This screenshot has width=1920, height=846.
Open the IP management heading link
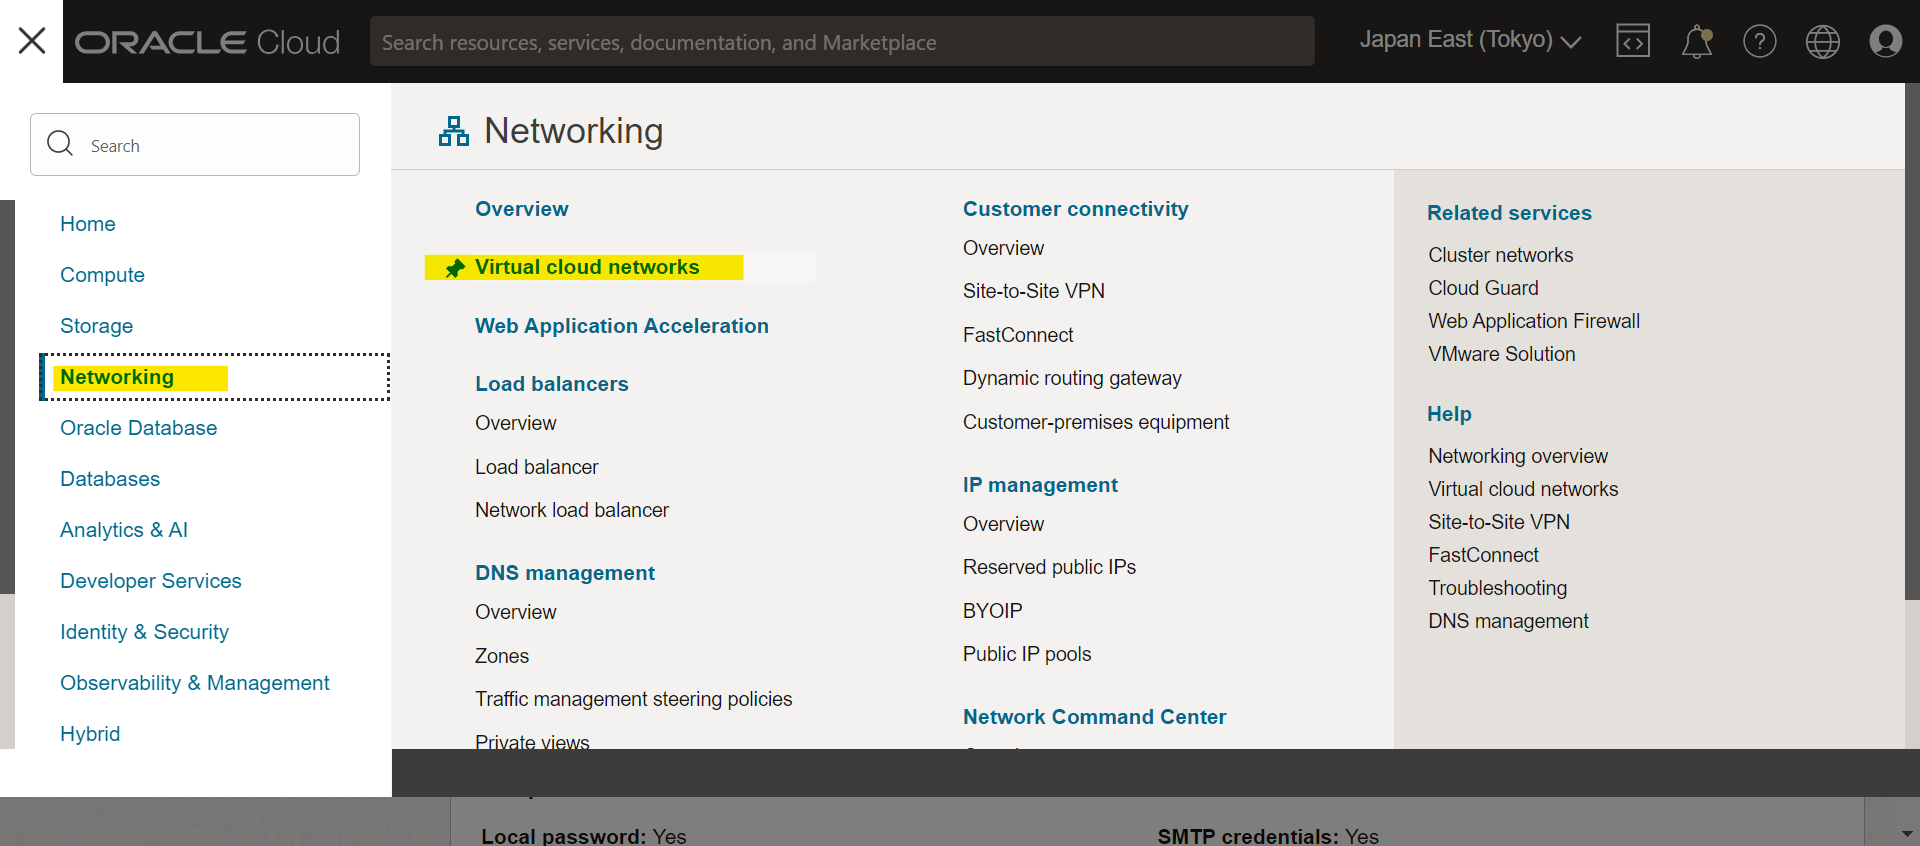(1040, 485)
